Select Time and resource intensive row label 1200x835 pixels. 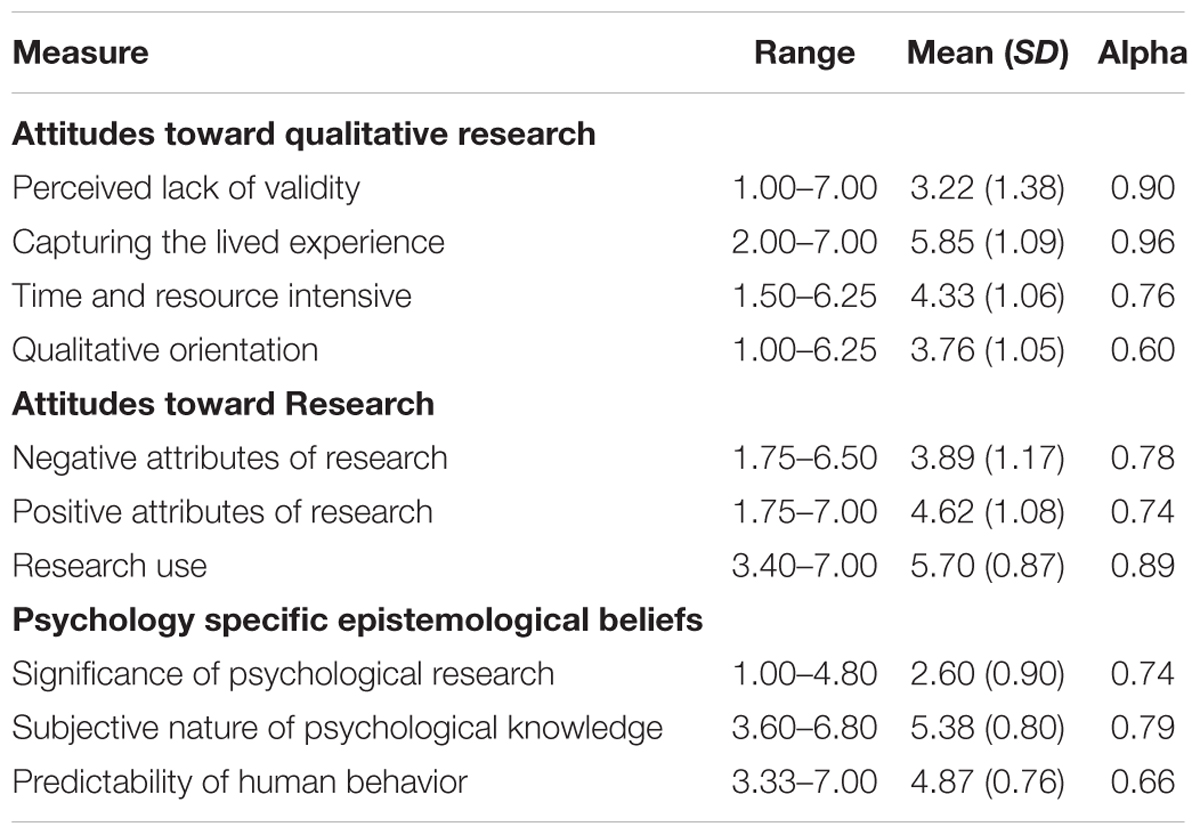click(212, 295)
